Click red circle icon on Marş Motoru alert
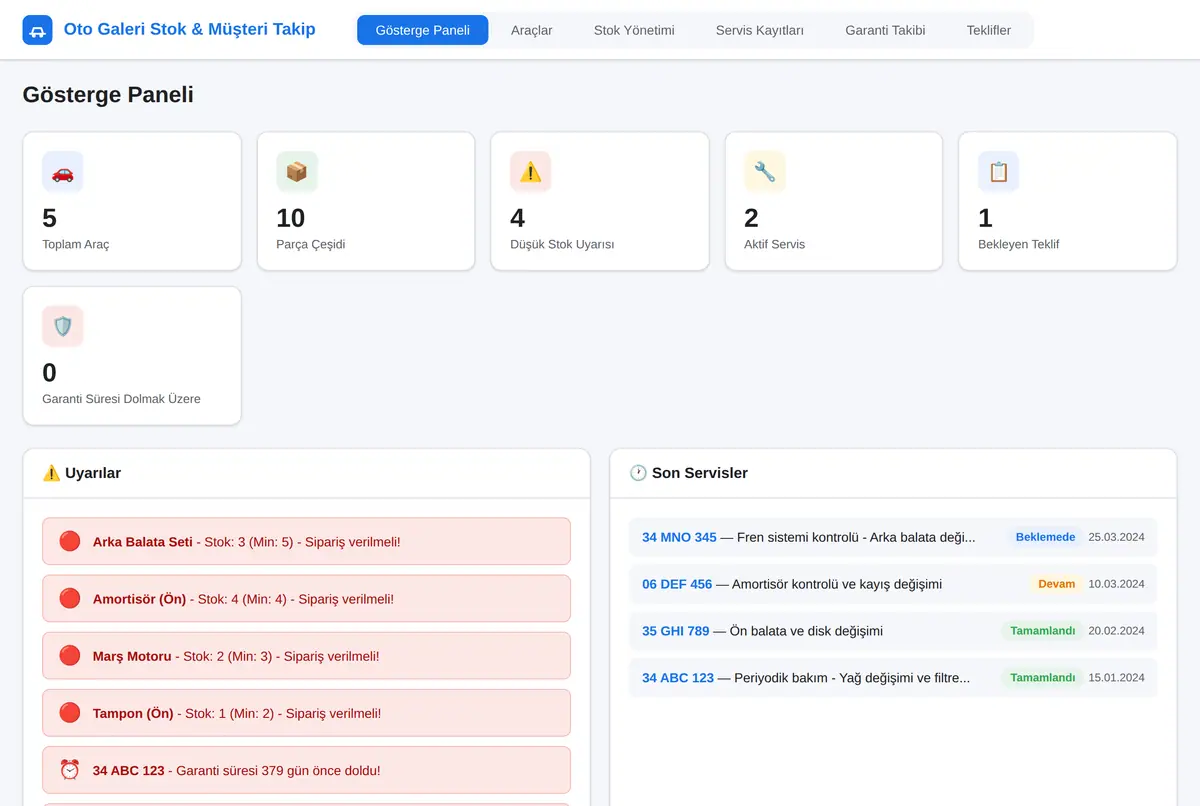Image resolution: width=1200 pixels, height=806 pixels. point(69,656)
